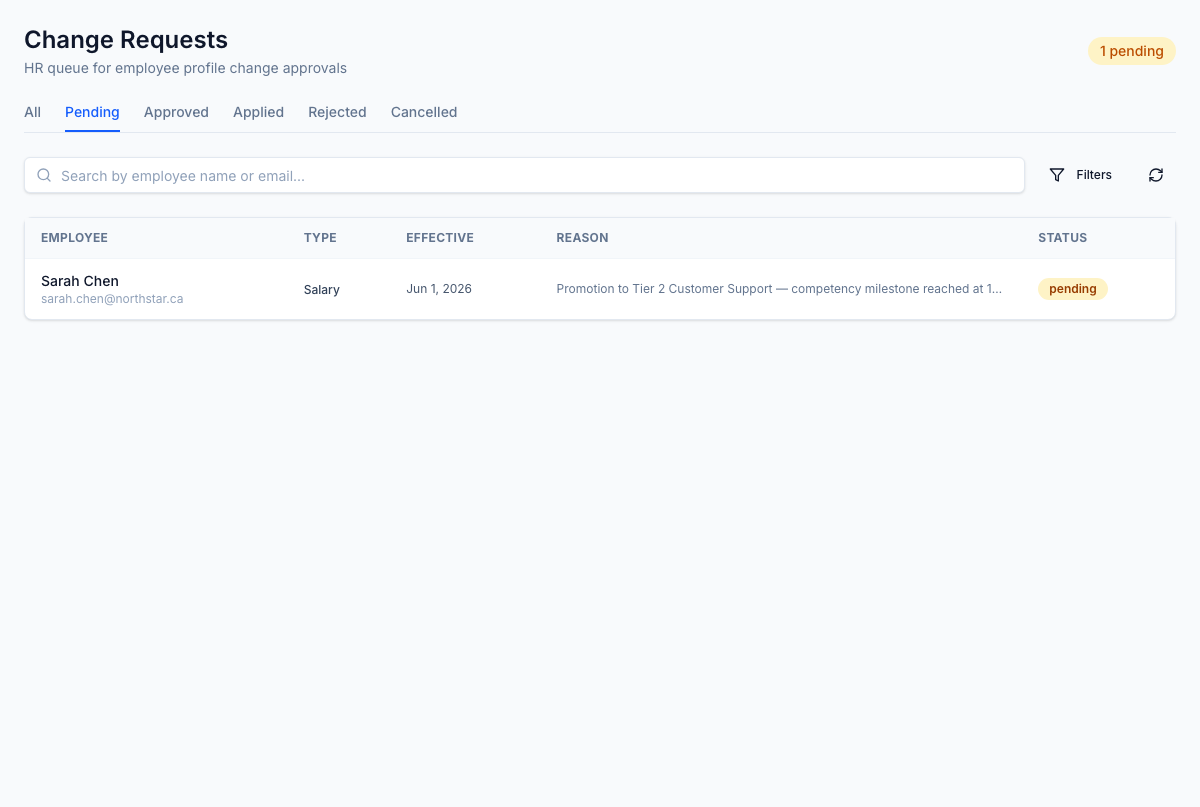View the Cancelled tab

pyautogui.click(x=424, y=112)
